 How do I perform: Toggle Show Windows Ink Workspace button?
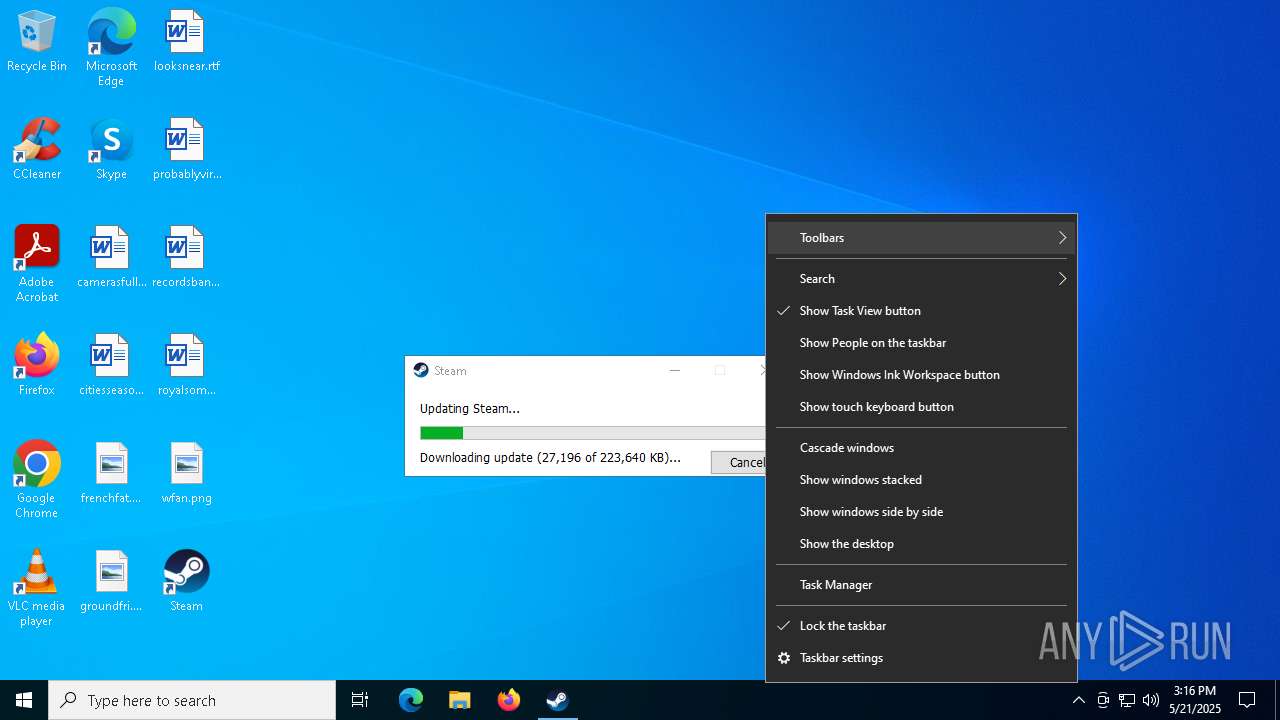[921, 375]
